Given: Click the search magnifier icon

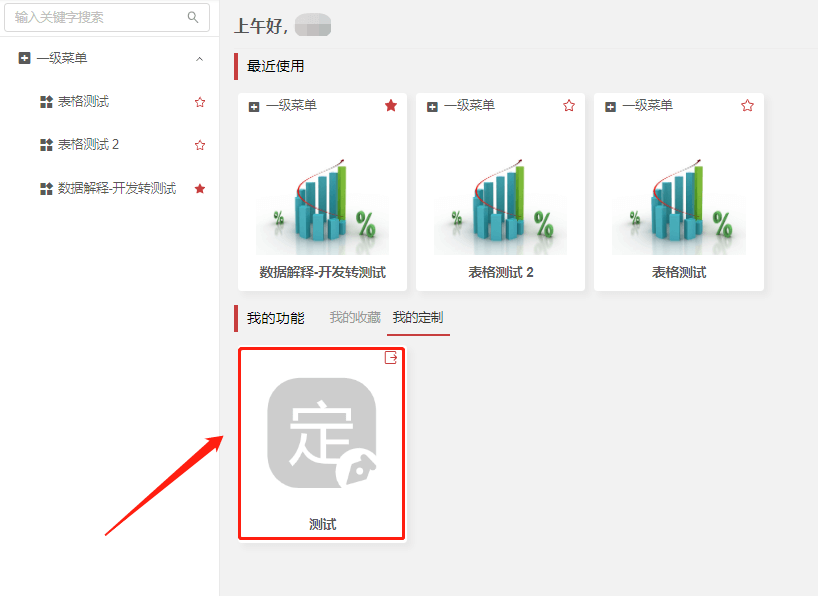Looking at the screenshot, I should (193, 17).
